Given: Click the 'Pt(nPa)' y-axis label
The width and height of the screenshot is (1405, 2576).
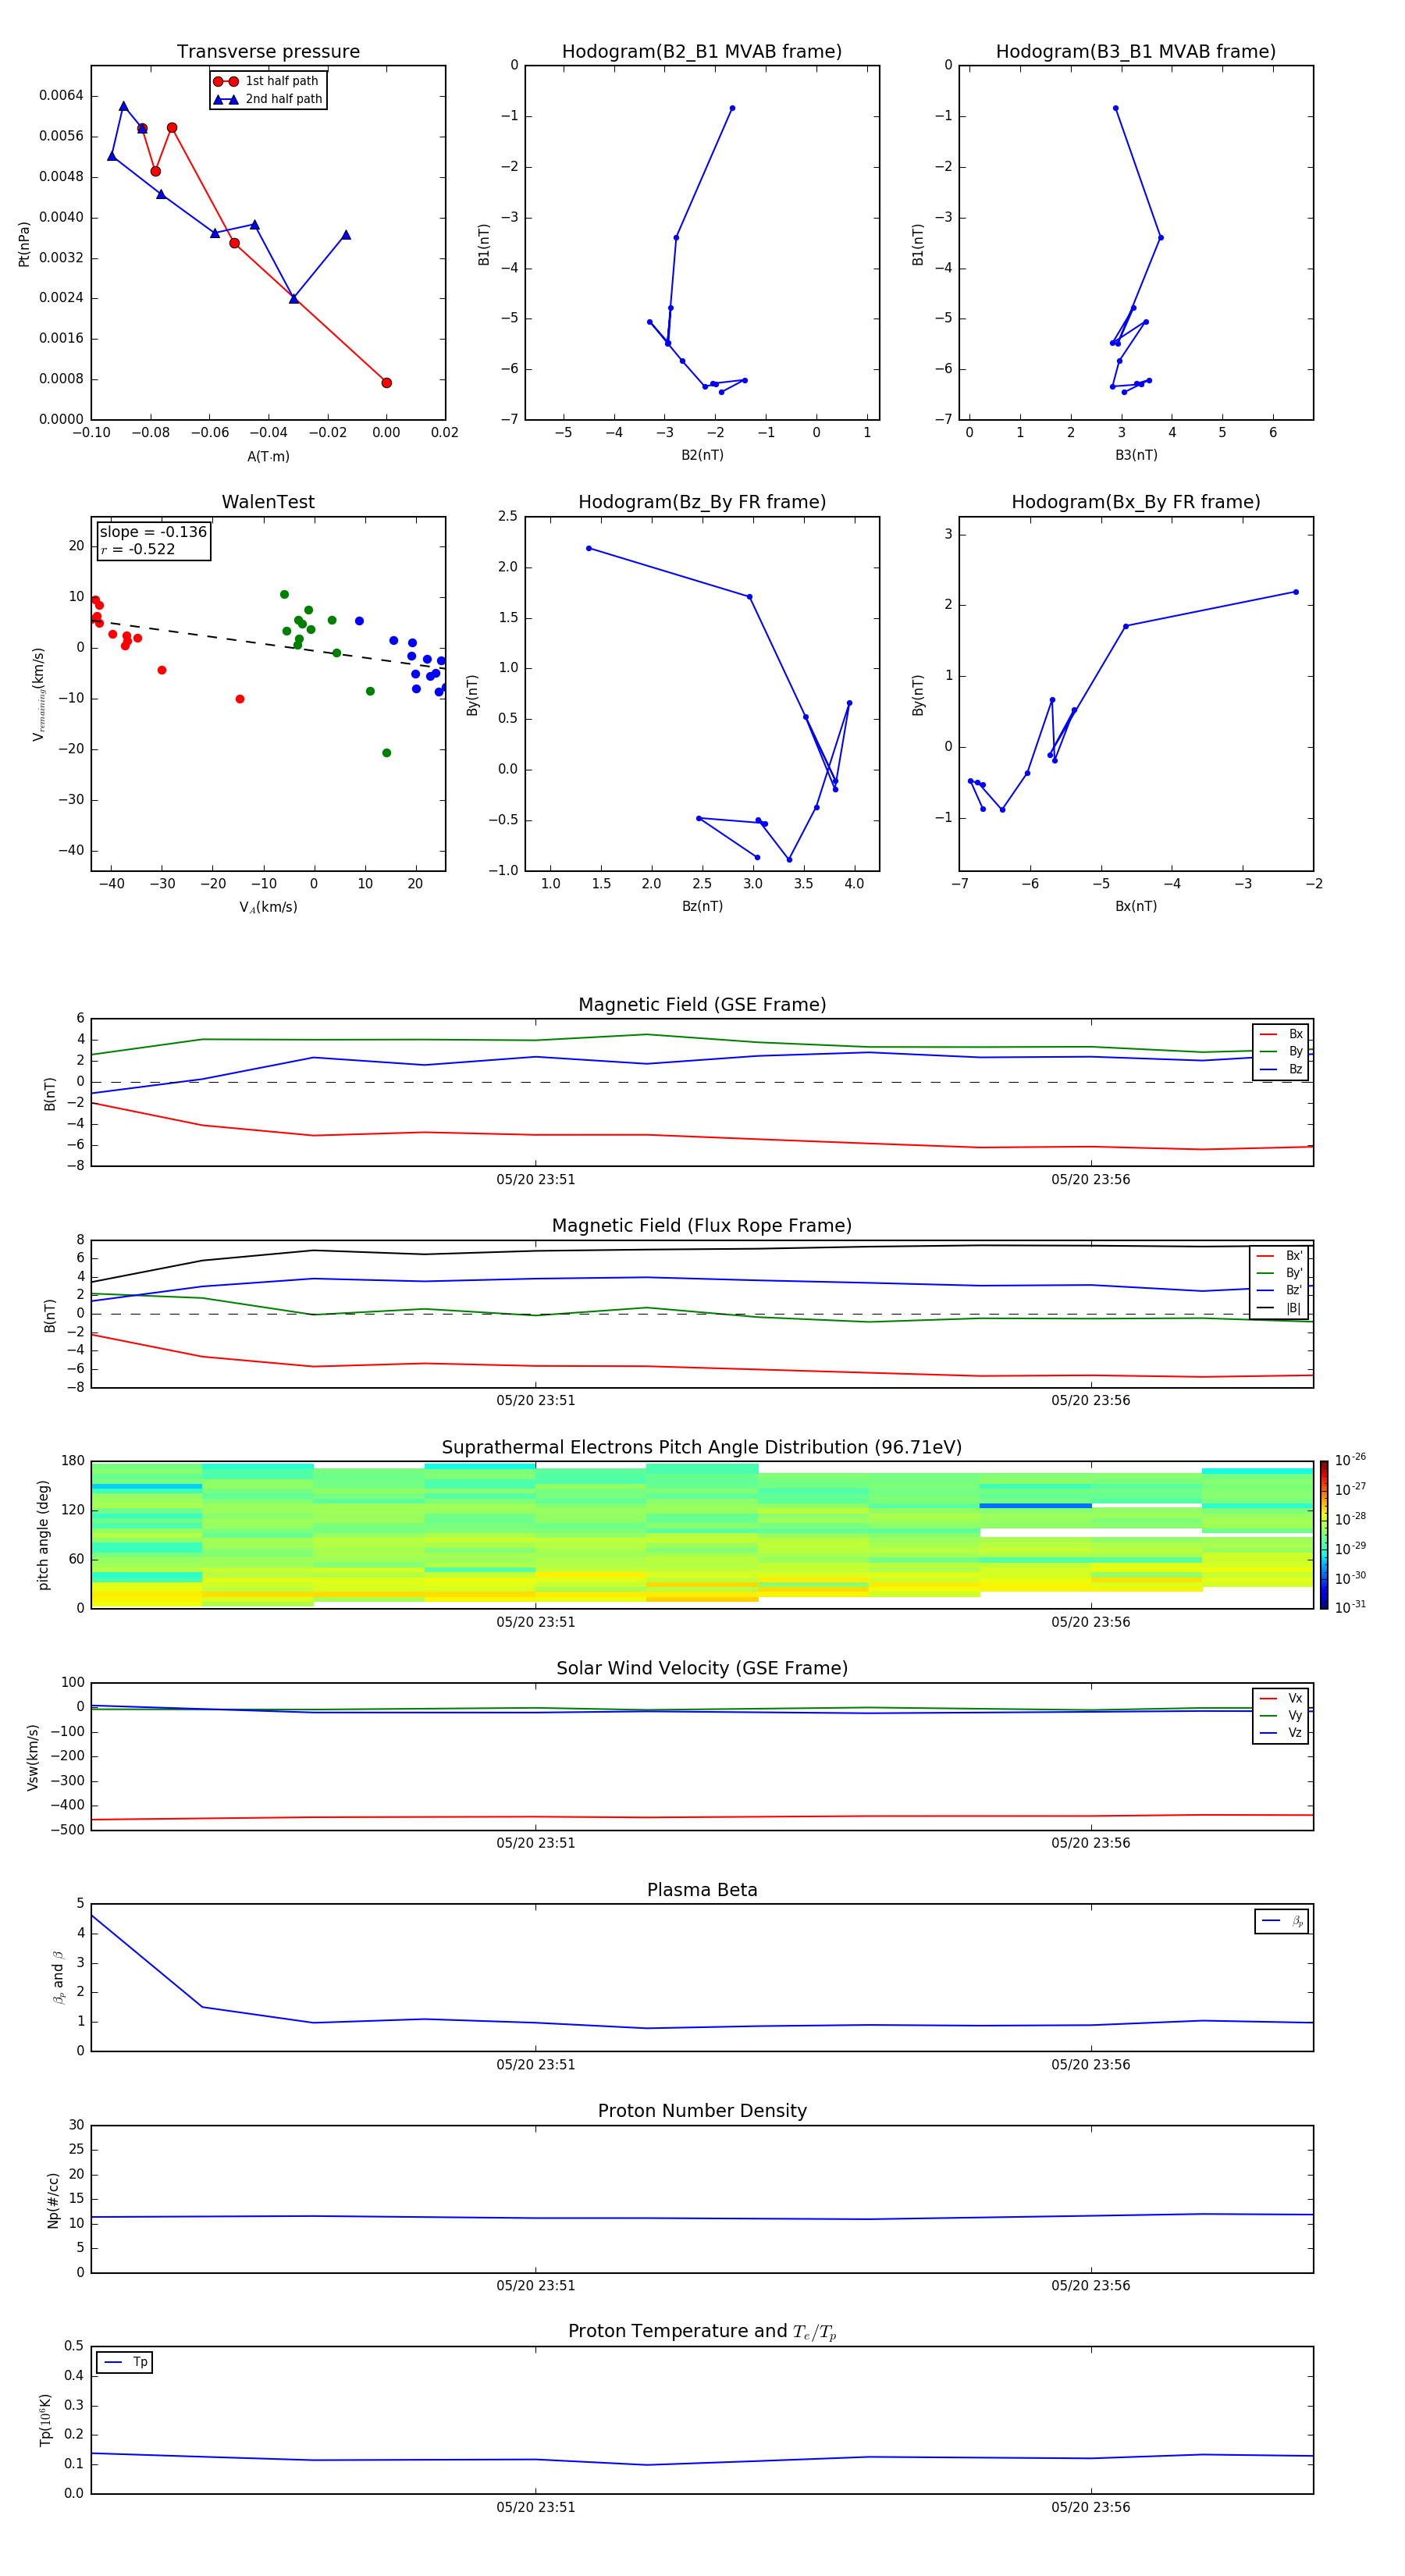Looking at the screenshot, I should click(x=24, y=243).
